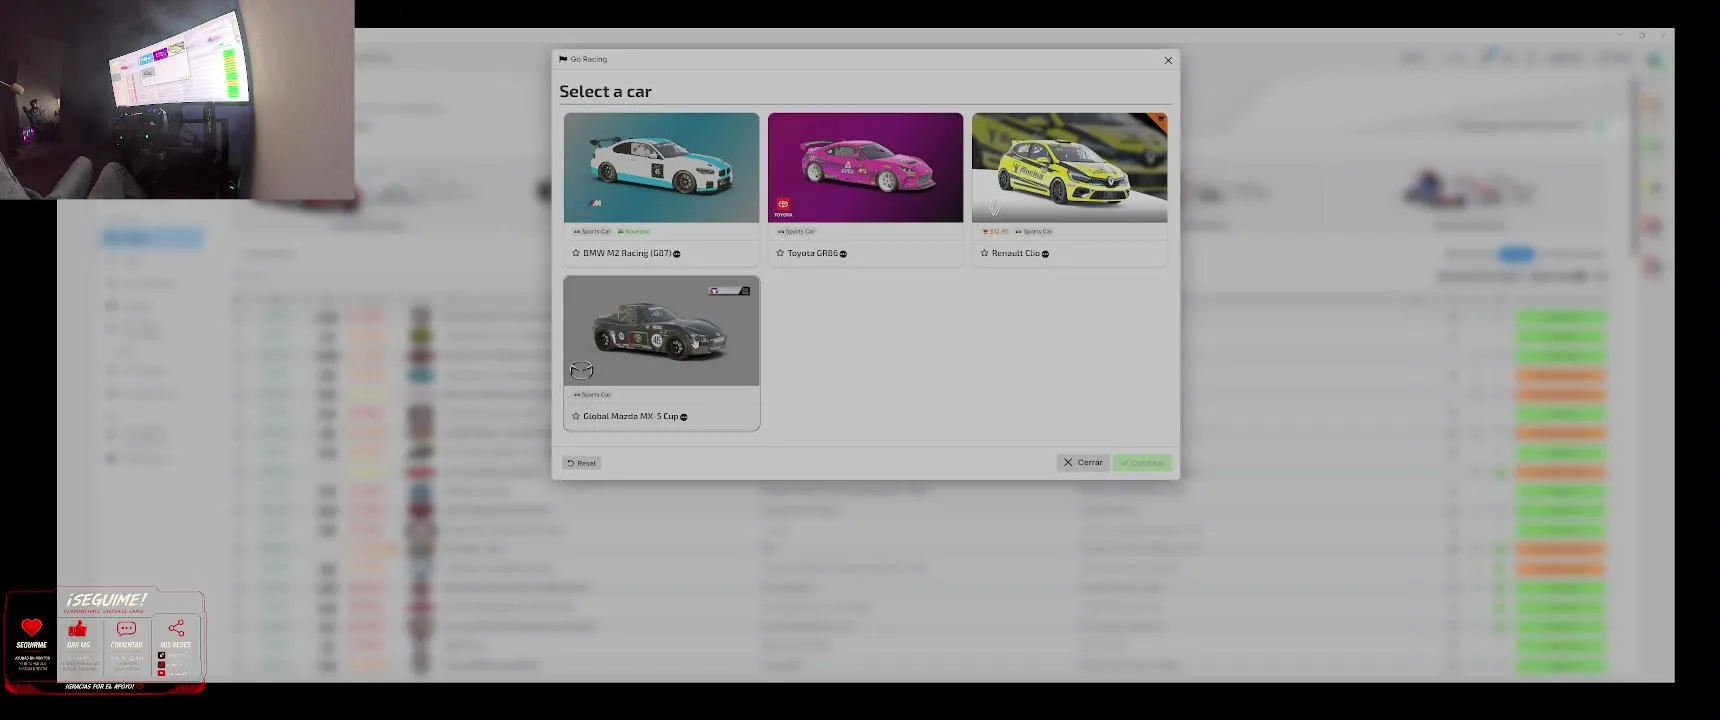Click the 'BMW M2 Racing (G87)' name text
Screen dimensions: 1720x720
tap(627, 254)
